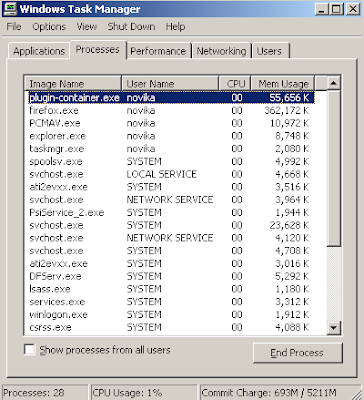Switch to the Applications tab
Image resolution: width=364 pixels, height=400 pixels.
click(x=39, y=51)
